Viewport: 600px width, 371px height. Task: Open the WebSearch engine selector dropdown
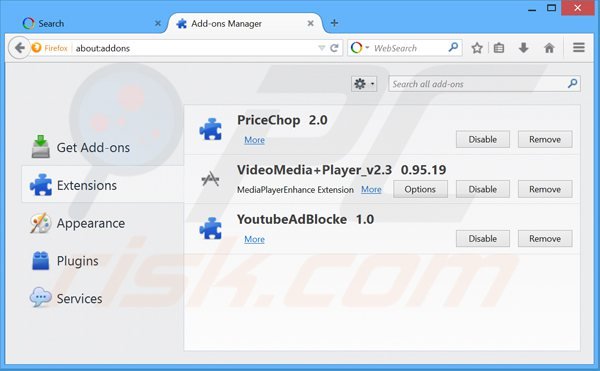pyautogui.click(x=360, y=48)
